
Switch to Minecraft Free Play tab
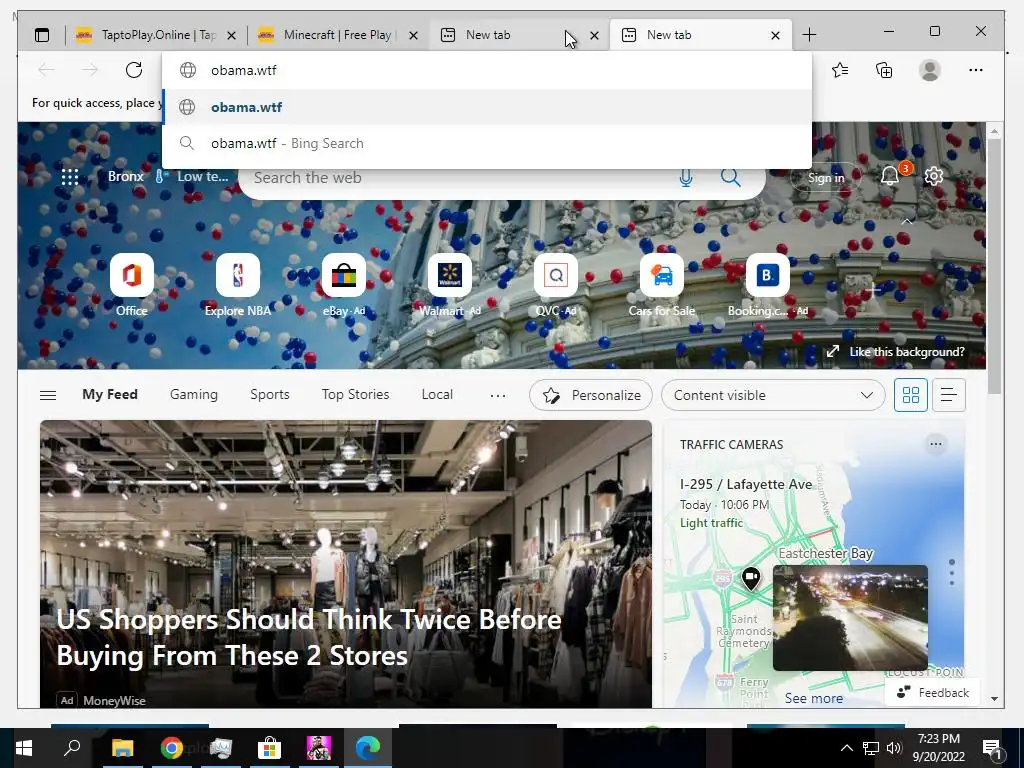pos(338,35)
